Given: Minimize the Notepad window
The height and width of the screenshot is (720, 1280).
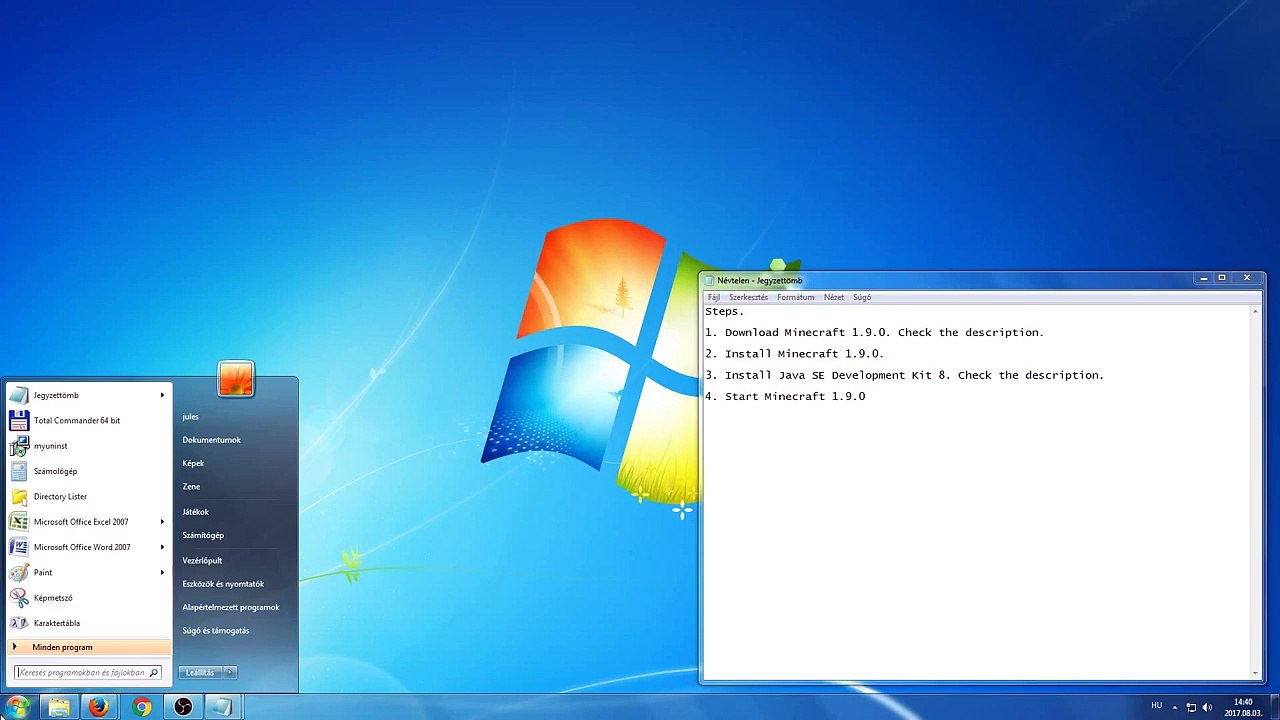Looking at the screenshot, I should (x=1204, y=278).
